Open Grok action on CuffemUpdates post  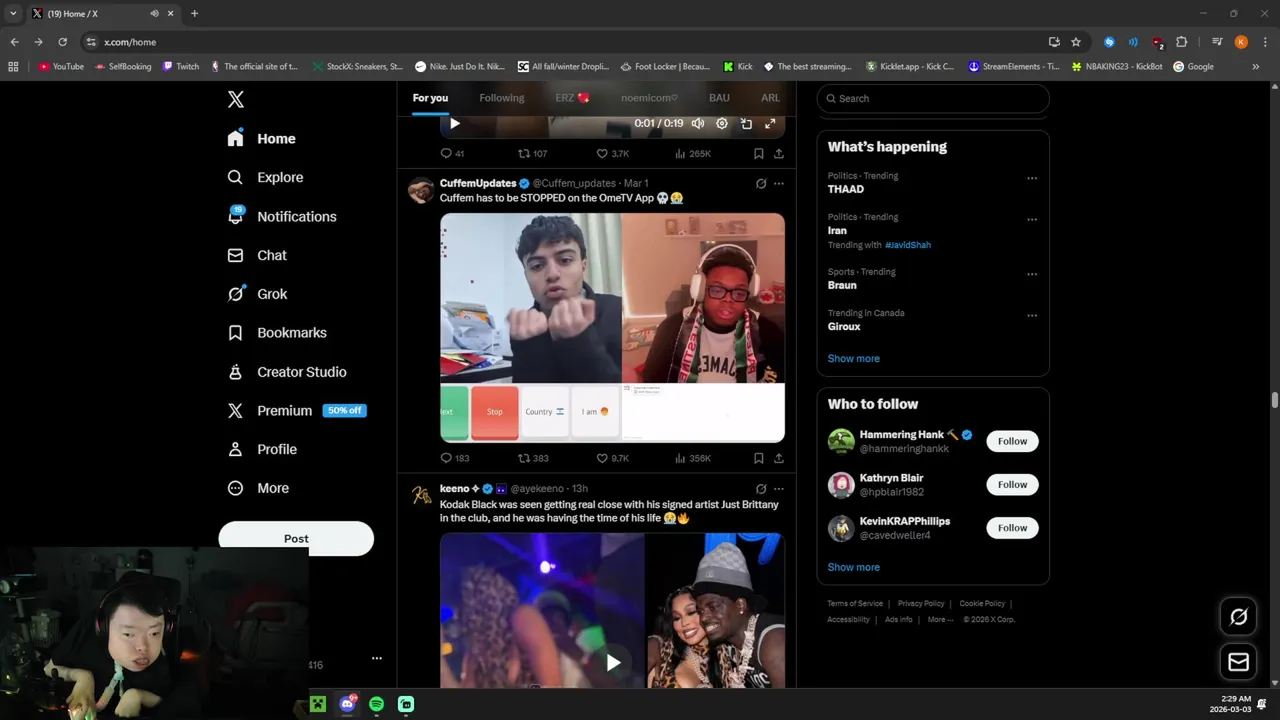coord(761,183)
